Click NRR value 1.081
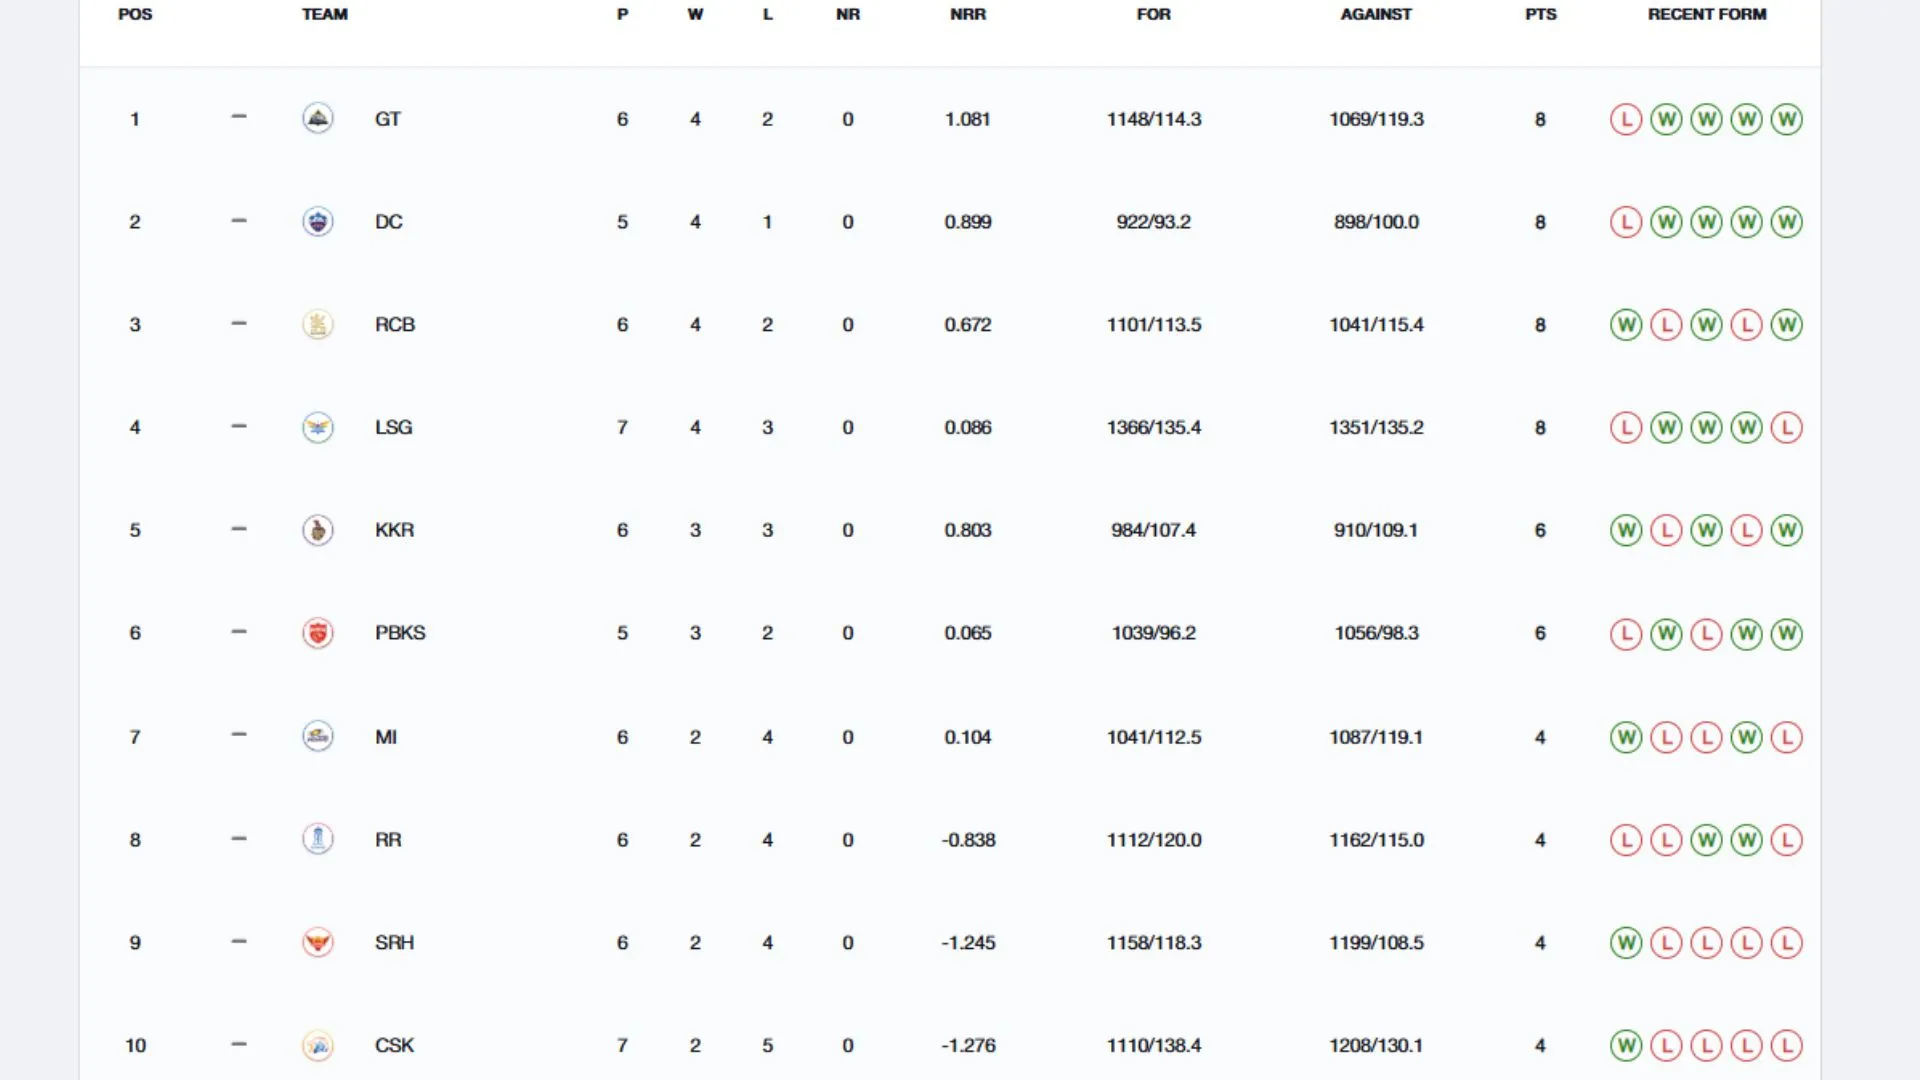The width and height of the screenshot is (1920, 1080). [x=968, y=119]
